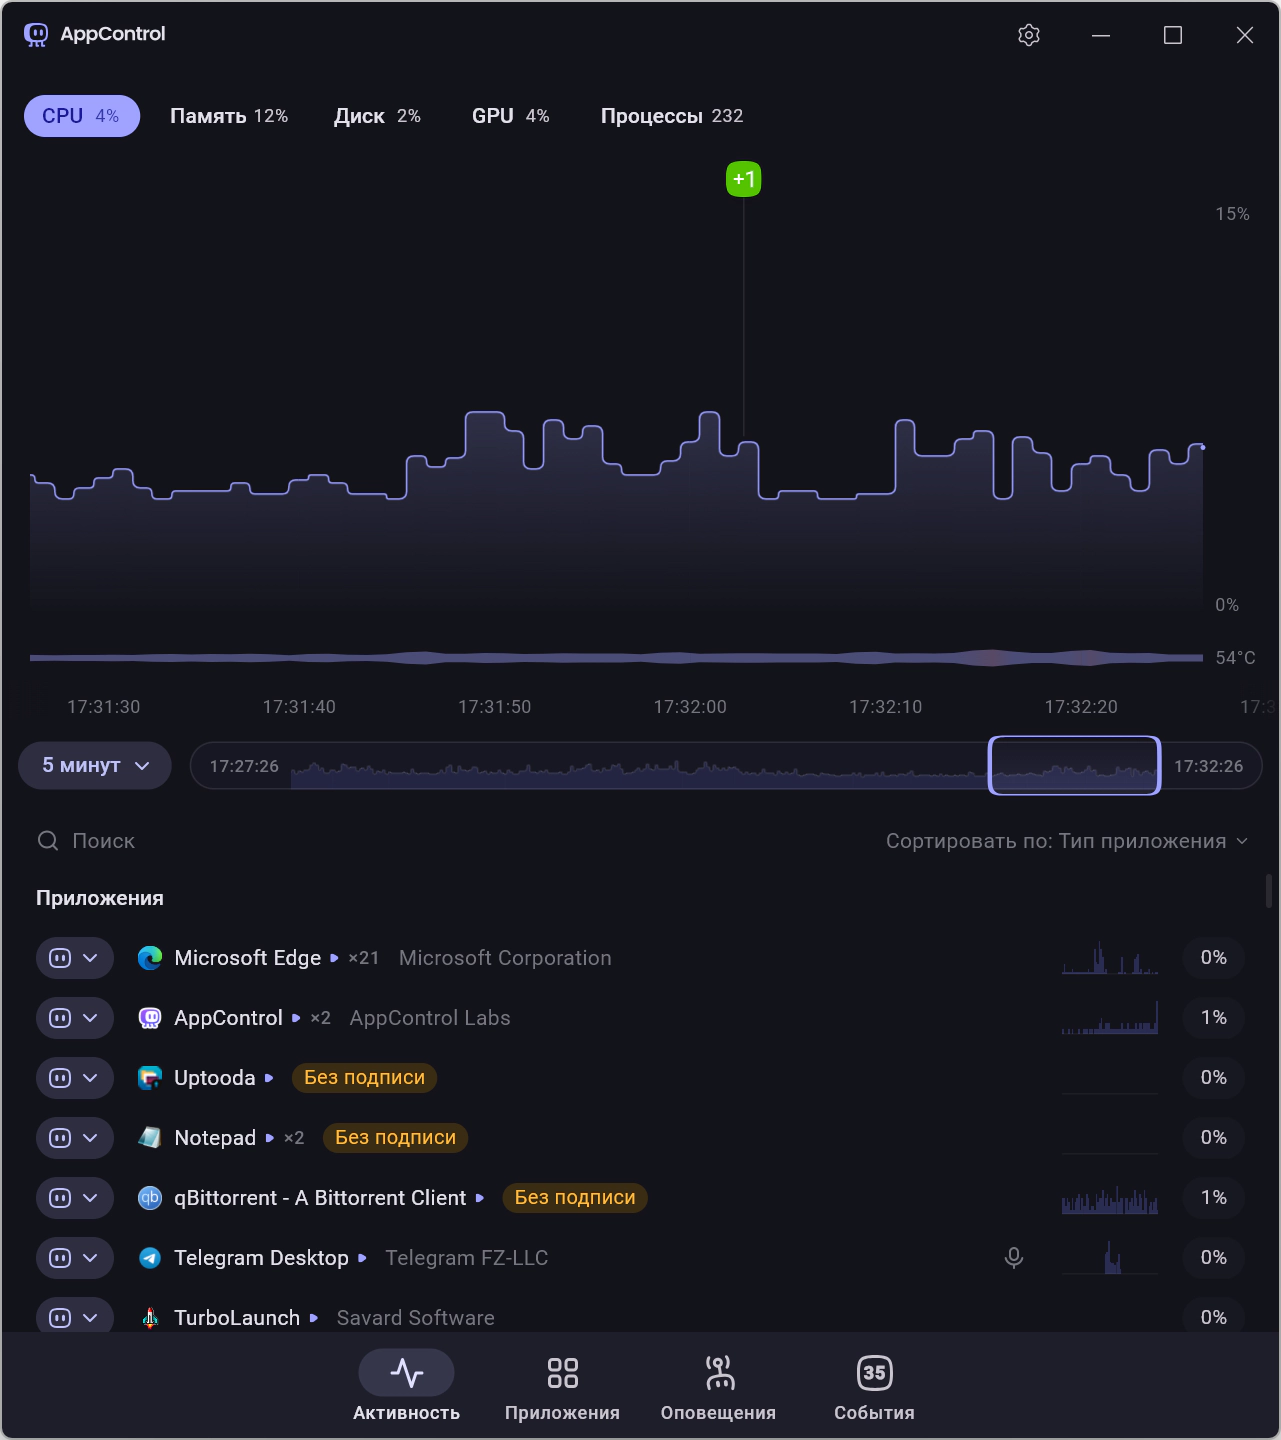1281x1440 pixels.
Task: Open the Оповещения section
Action: (718, 1386)
